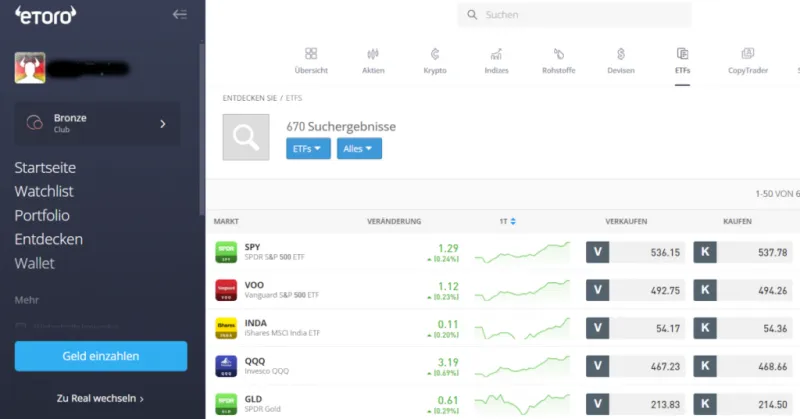Click the ENTDECKEN SIE breadcrumb link
The width and height of the screenshot is (800, 419).
tap(249, 98)
